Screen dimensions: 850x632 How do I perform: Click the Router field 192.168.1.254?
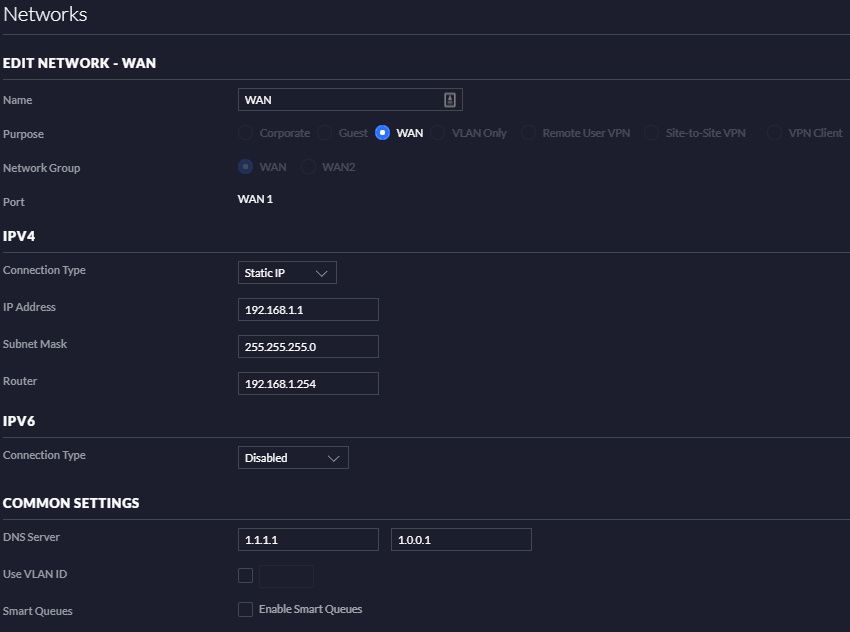[x=308, y=384]
